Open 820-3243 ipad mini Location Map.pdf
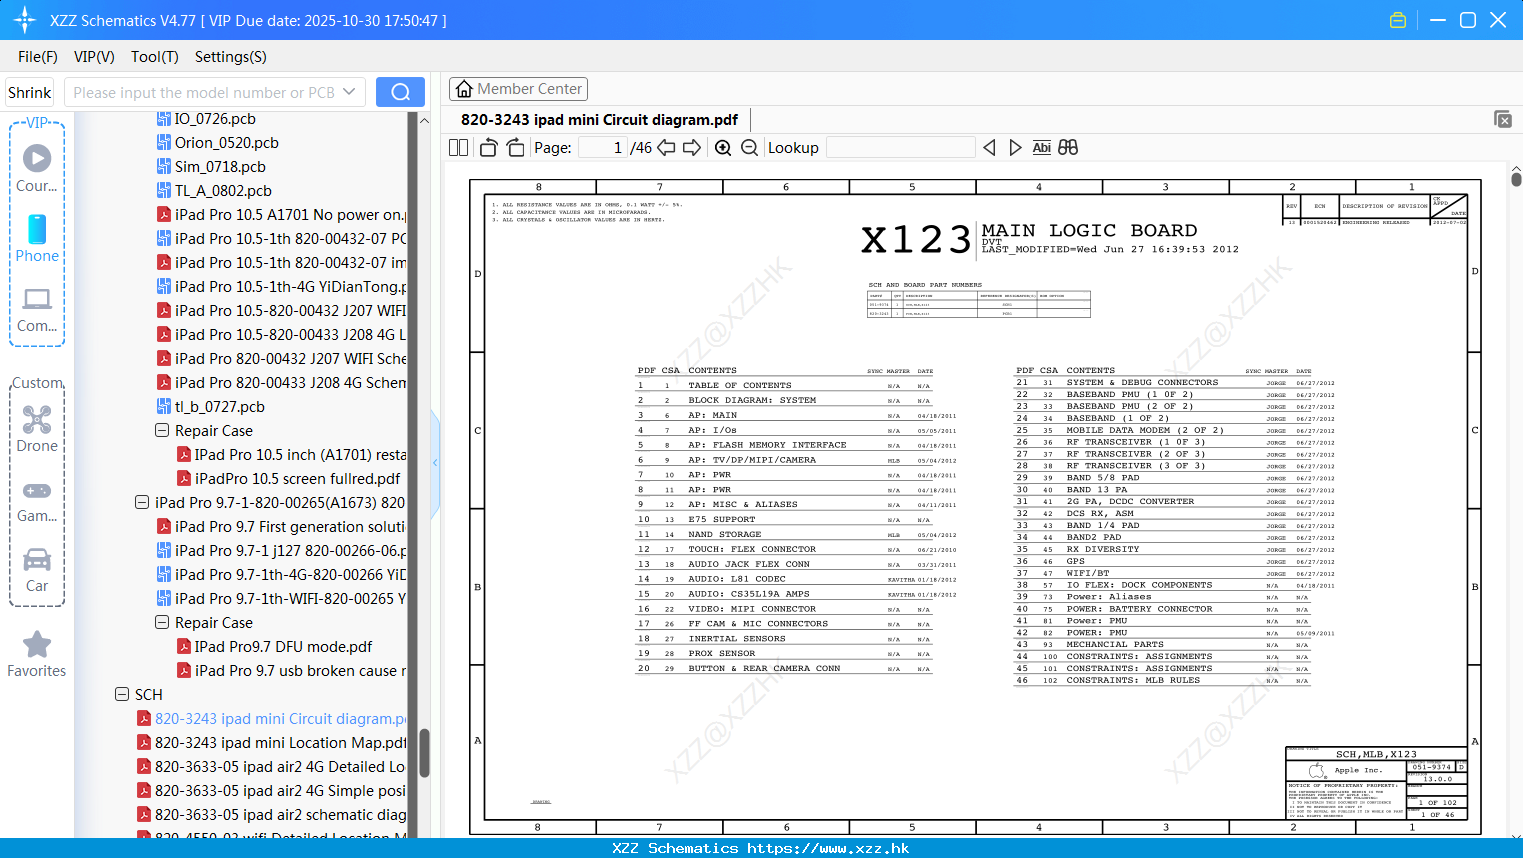The image size is (1523, 858). [272, 743]
